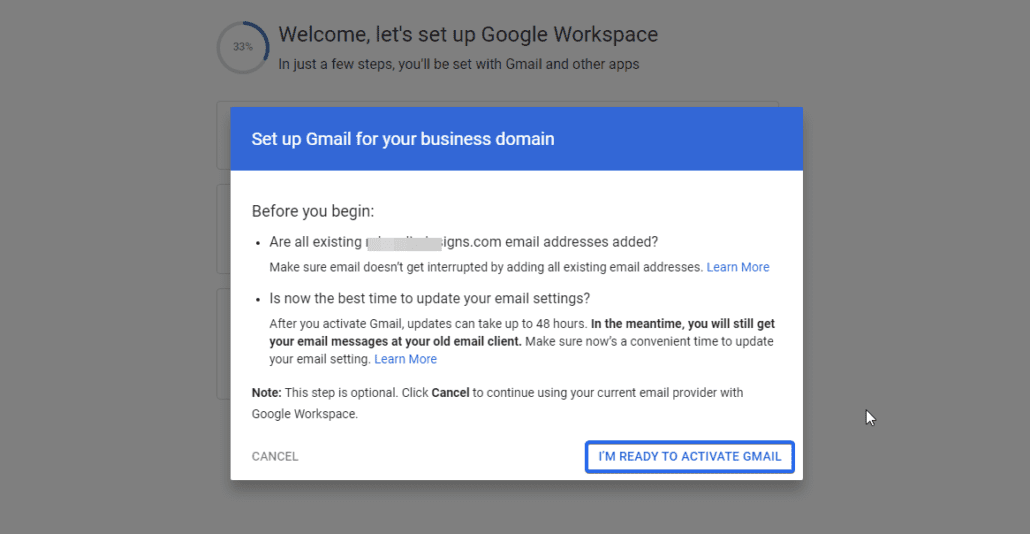Viewport: 1030px width, 534px height.
Task: Click the 'Note: This step is optional' paragraph
Action: click(x=497, y=403)
